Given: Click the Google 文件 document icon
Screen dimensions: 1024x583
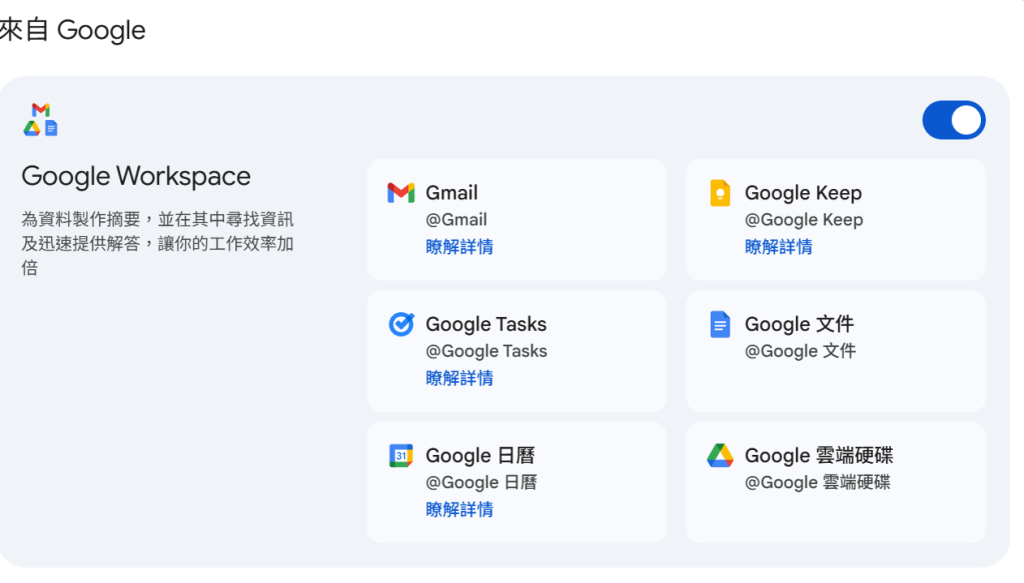Looking at the screenshot, I should [720, 324].
